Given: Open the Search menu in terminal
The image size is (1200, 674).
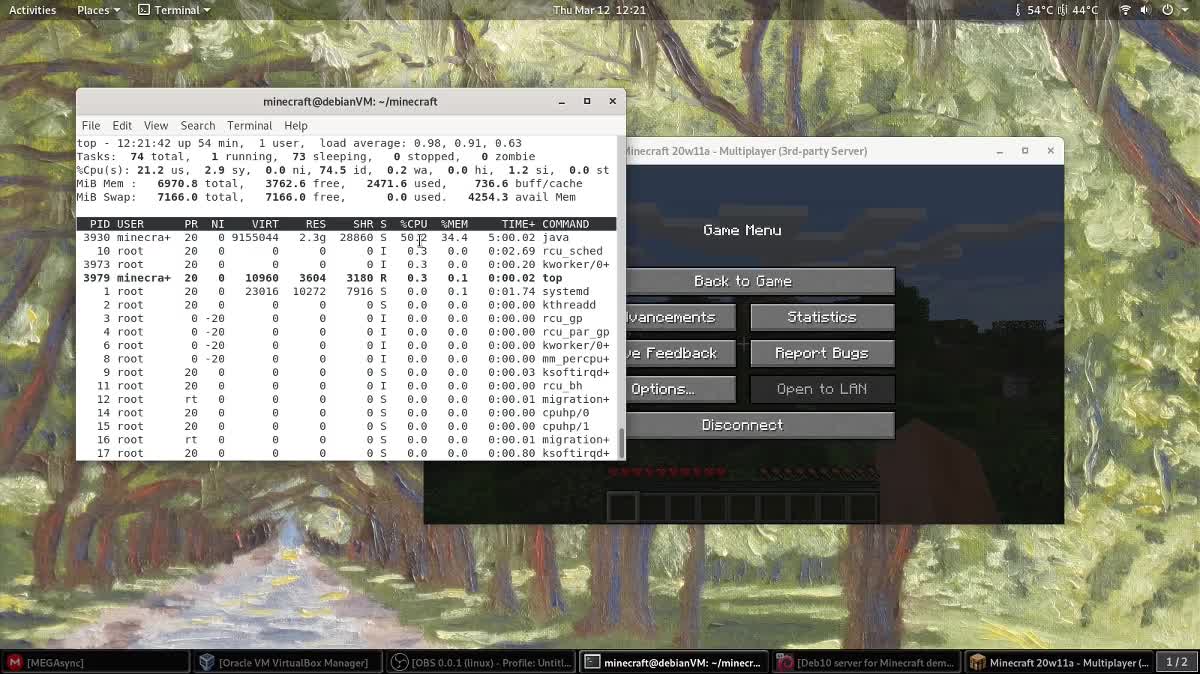Looking at the screenshot, I should [x=198, y=125].
